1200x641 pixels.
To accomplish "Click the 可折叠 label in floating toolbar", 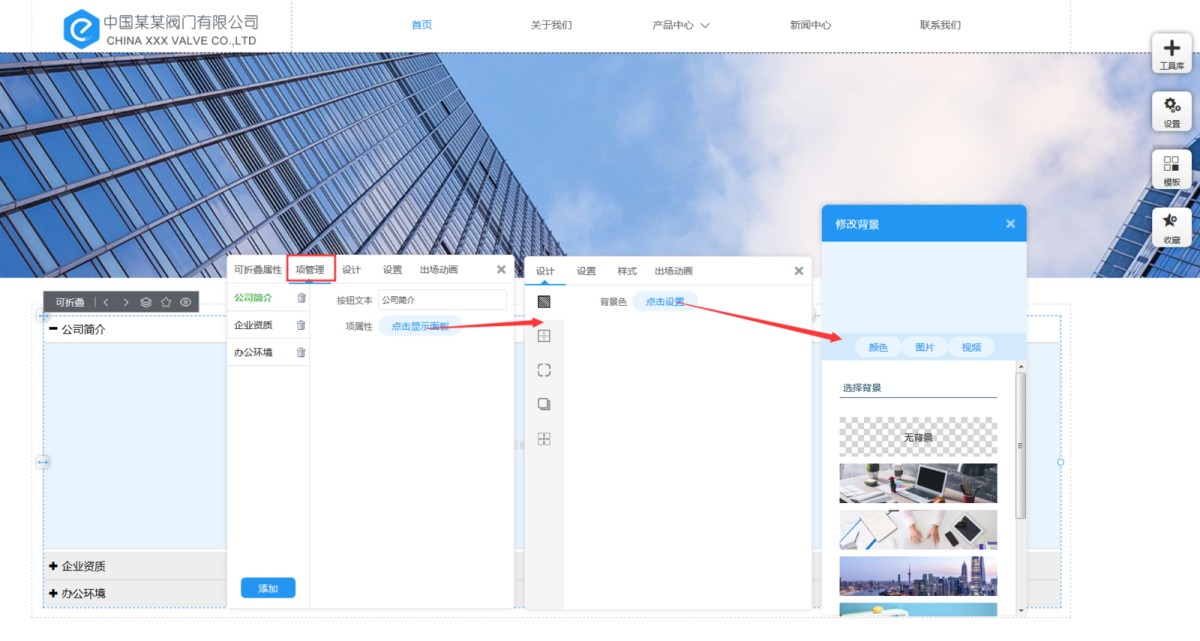I will pos(70,302).
